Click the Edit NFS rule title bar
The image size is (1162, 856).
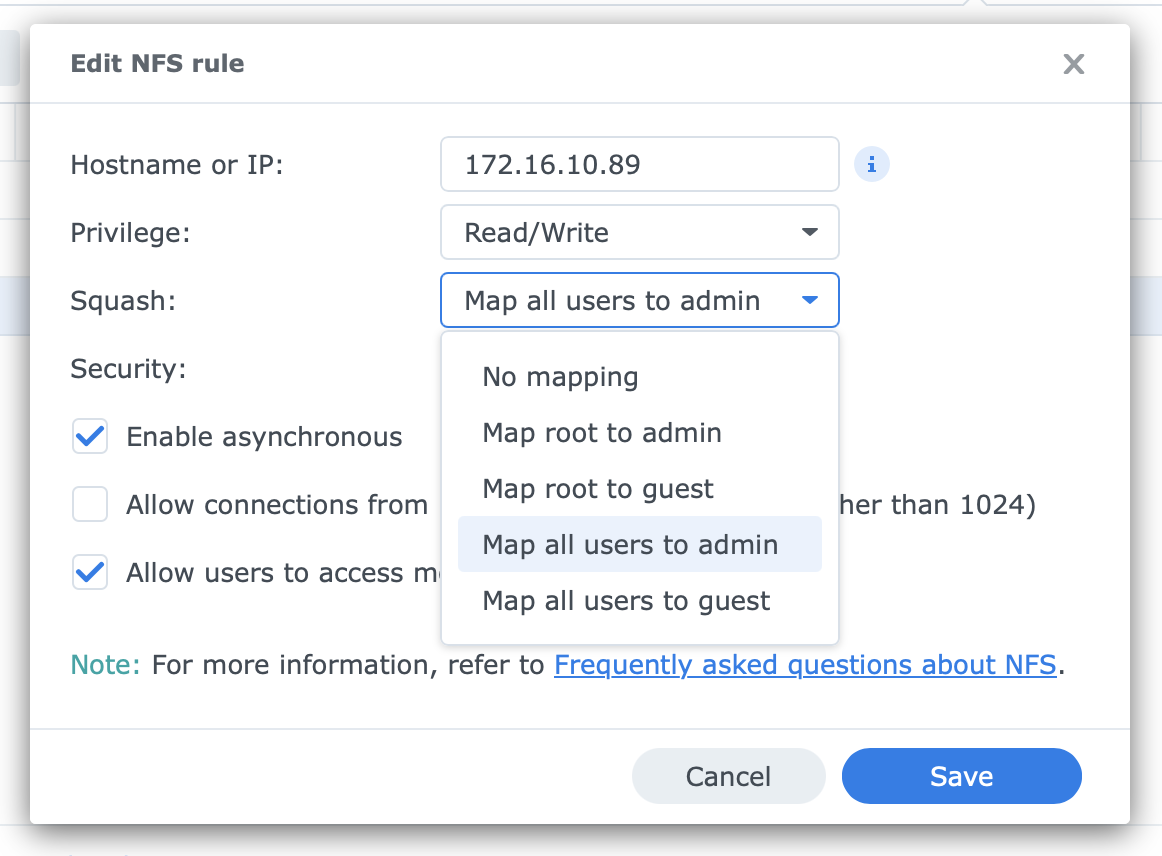[500, 65]
